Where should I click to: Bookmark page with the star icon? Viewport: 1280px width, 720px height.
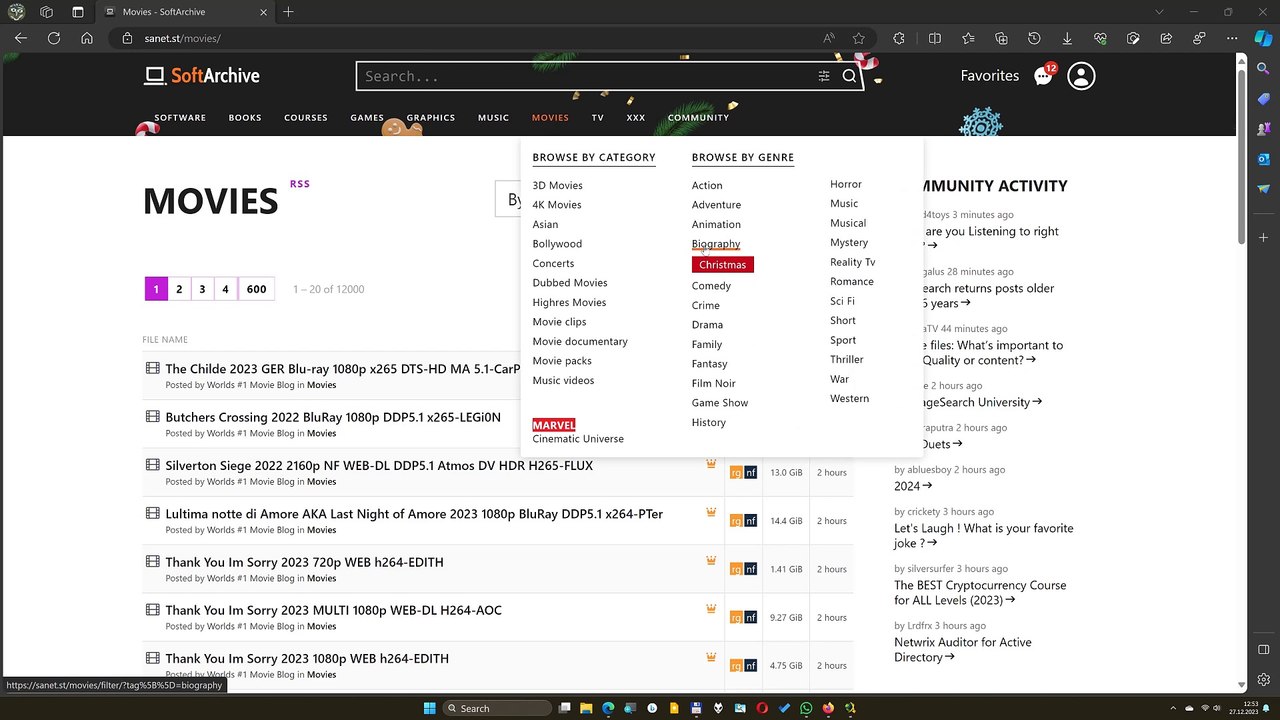(x=859, y=38)
